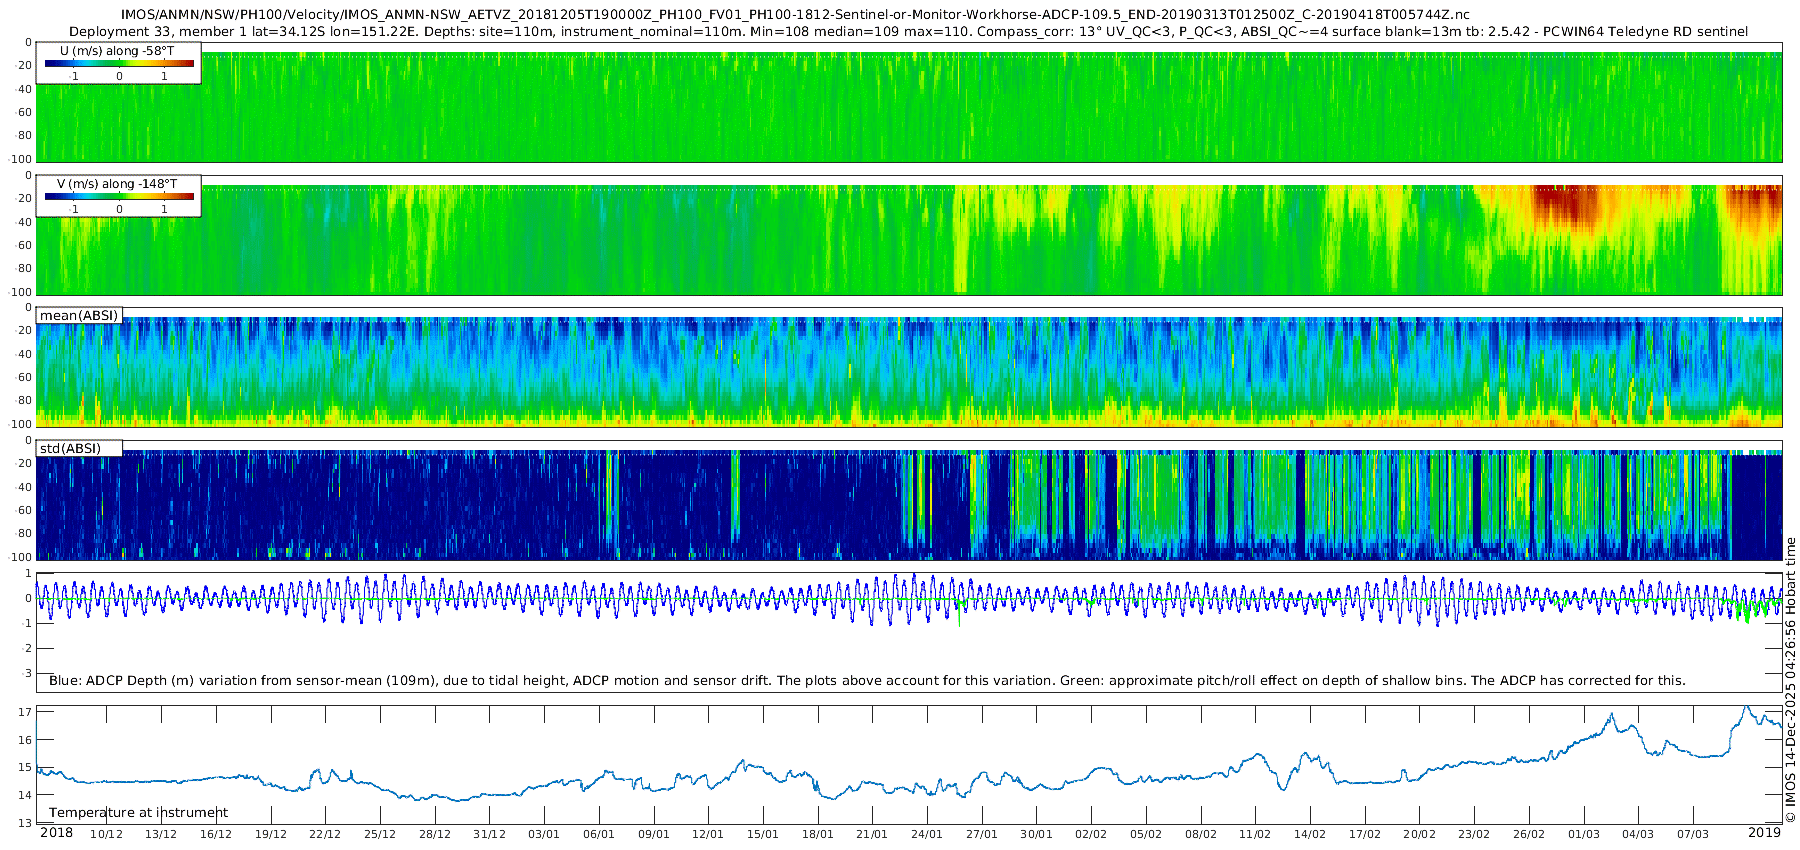This screenshot has height=850, width=1800.
Task: Click the 14/02 date tick label
Action: point(1310,834)
